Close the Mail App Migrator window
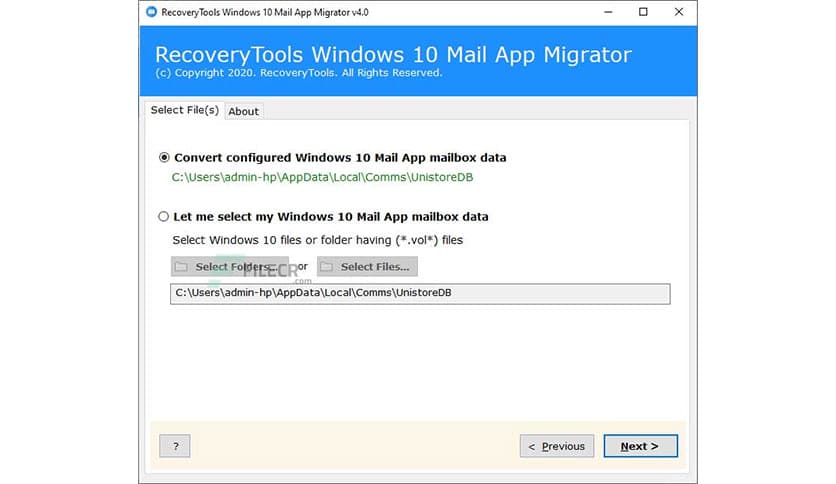Viewport: 836px width, 484px height. click(x=679, y=12)
